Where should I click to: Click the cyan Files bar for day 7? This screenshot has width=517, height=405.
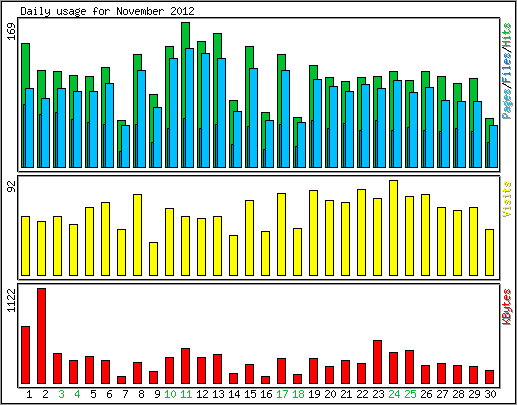tap(126, 146)
